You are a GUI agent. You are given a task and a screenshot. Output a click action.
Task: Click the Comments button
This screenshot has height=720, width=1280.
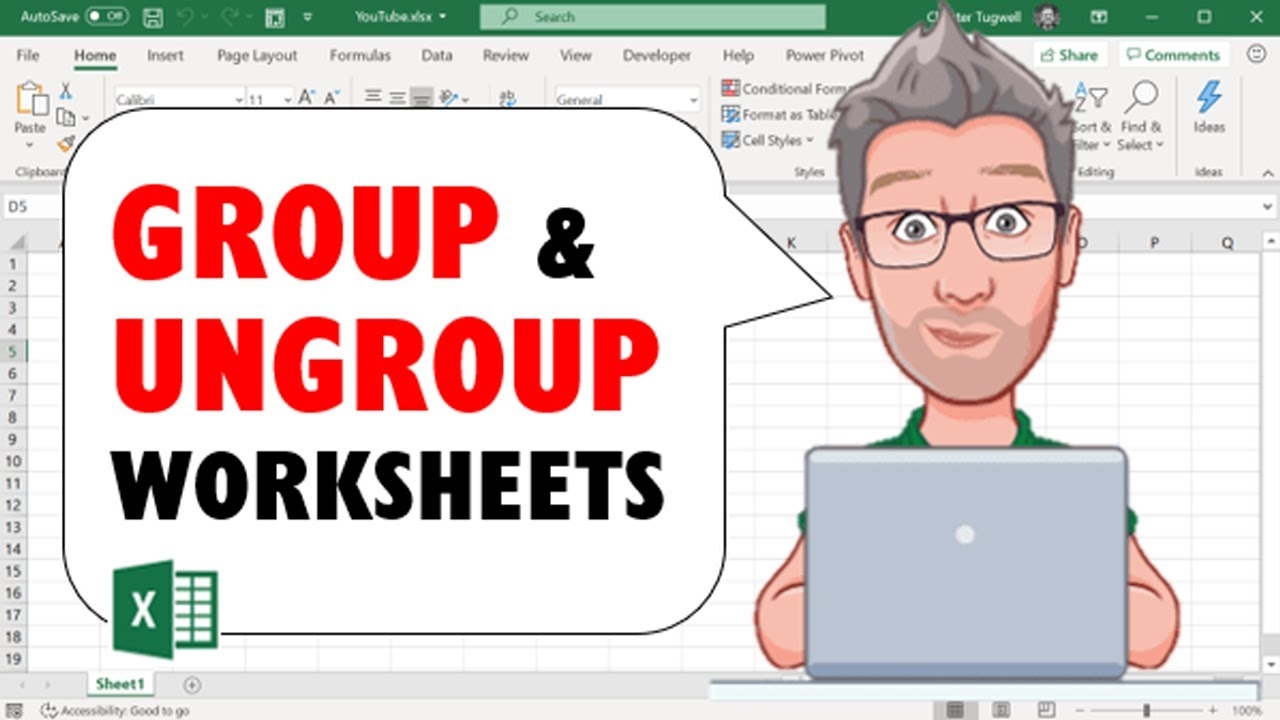tap(1173, 55)
